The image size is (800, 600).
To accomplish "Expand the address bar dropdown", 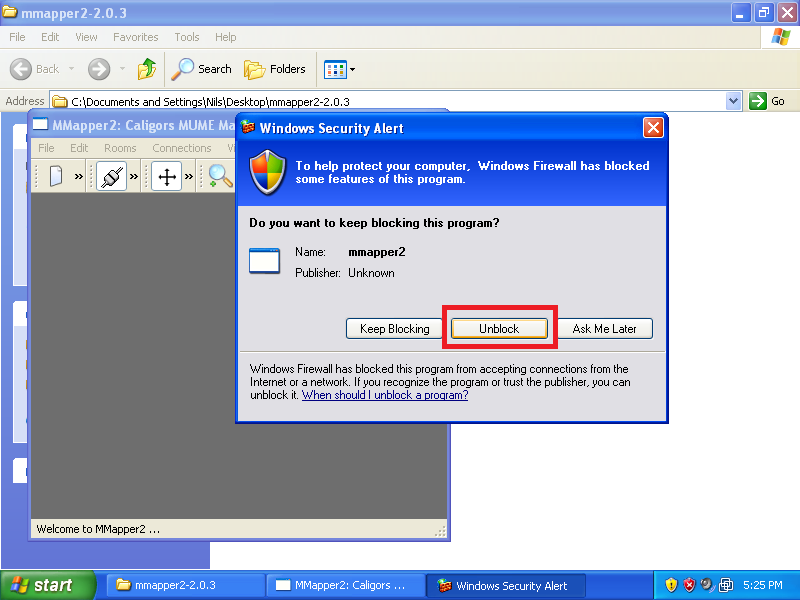I will coord(733,101).
